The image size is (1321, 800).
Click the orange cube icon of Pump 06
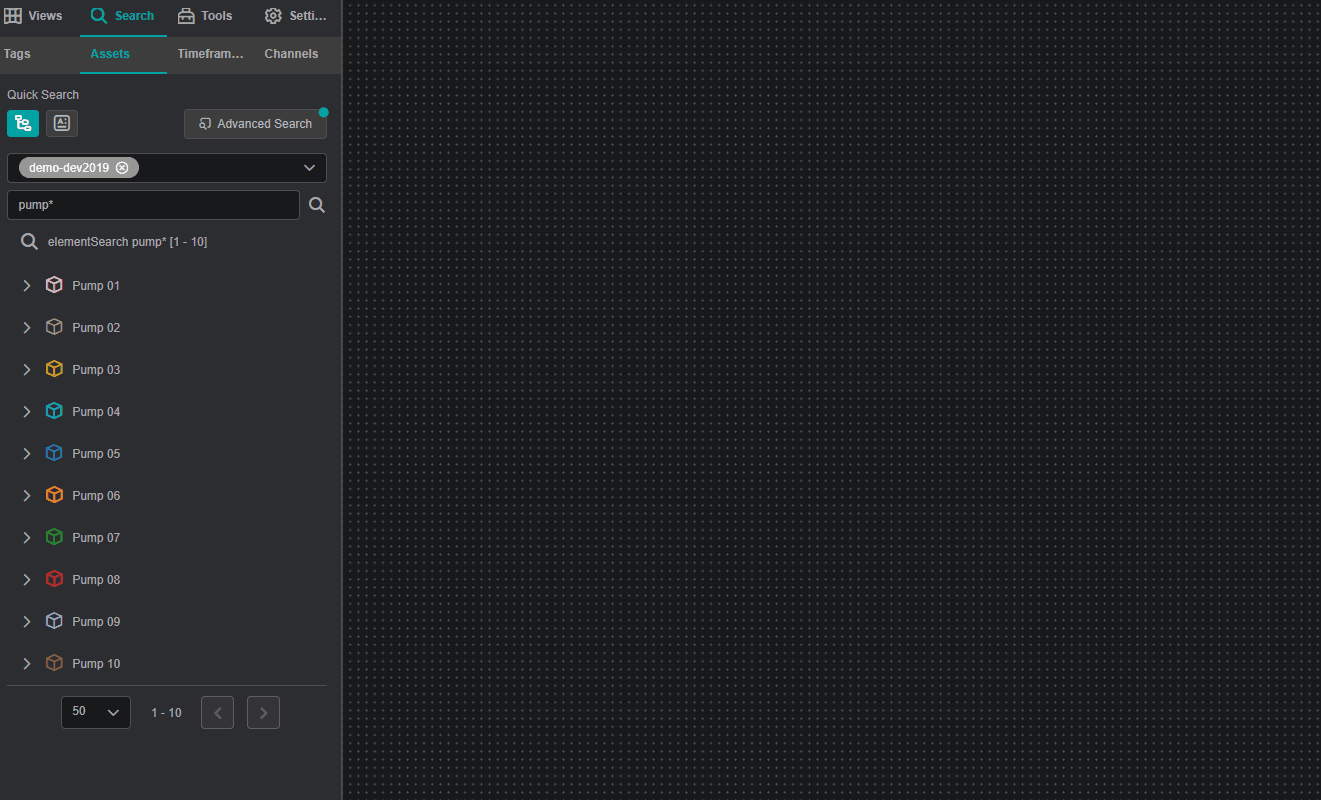55,495
